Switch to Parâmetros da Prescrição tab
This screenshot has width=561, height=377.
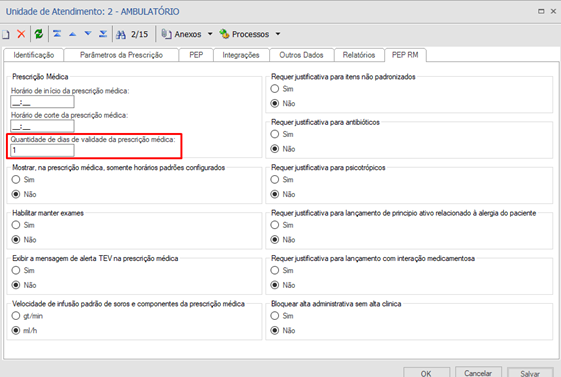121,55
